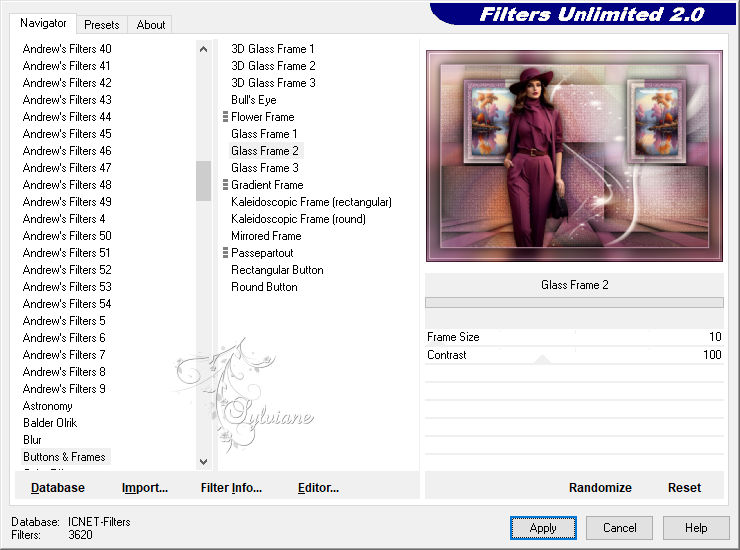The height and width of the screenshot is (550, 740).
Task: Click the category list scroll-up arrow
Action: (203, 49)
